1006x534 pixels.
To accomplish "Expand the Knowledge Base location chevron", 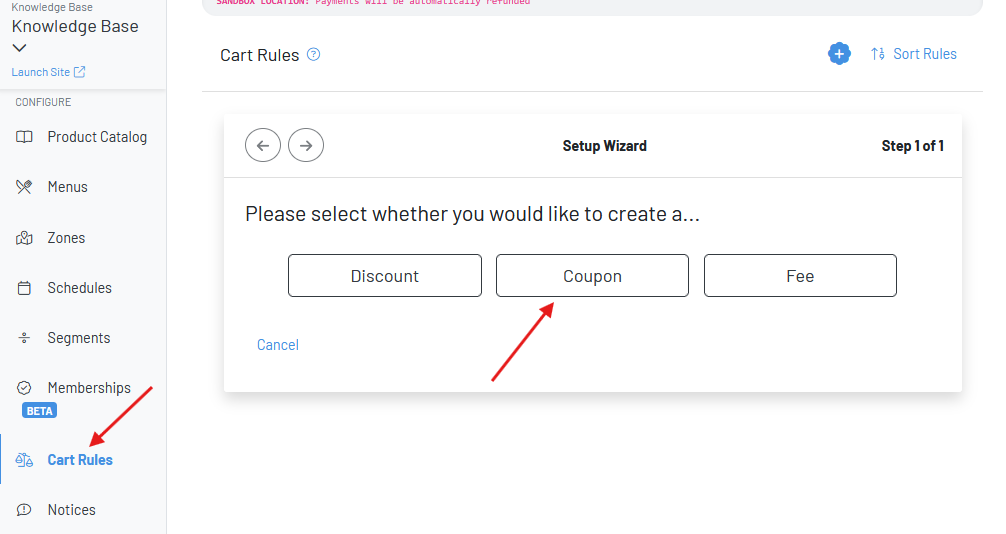I will pyautogui.click(x=19, y=48).
